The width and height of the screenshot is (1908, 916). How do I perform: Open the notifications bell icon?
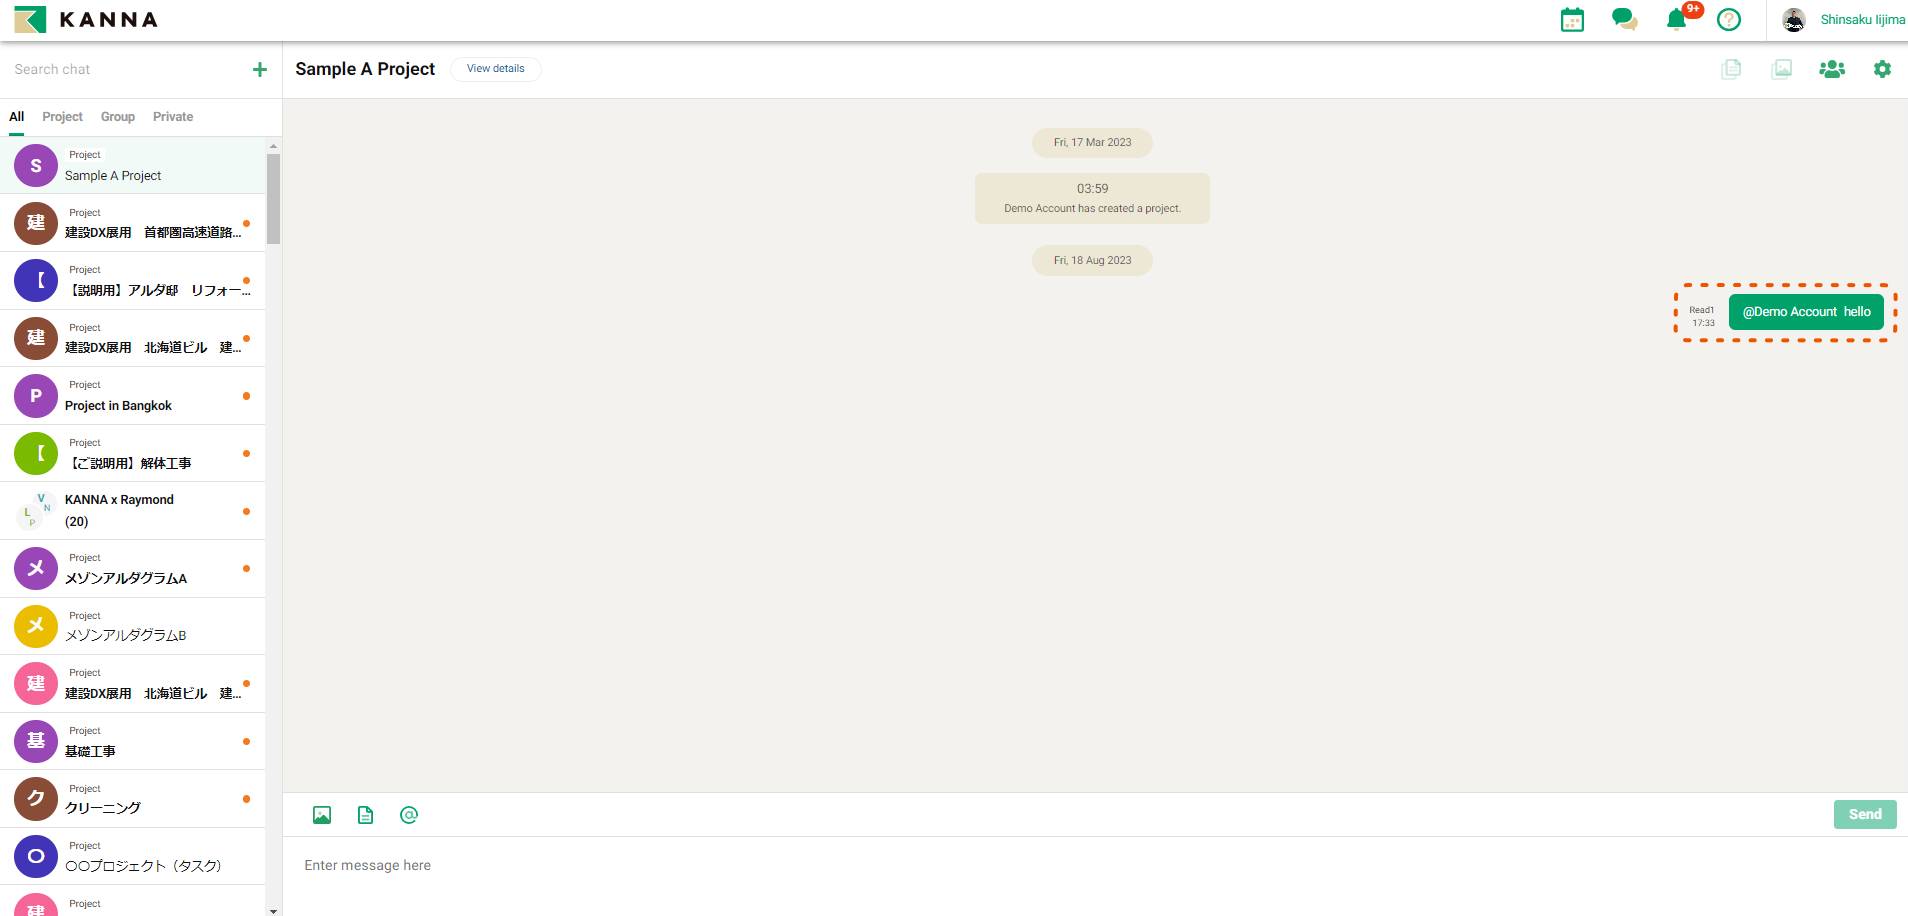[1677, 20]
